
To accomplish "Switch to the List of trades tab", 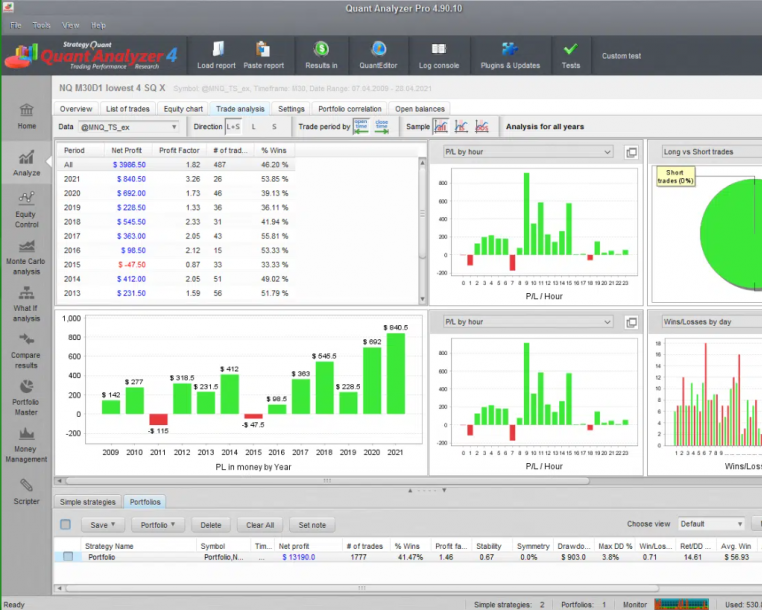I will [128, 109].
